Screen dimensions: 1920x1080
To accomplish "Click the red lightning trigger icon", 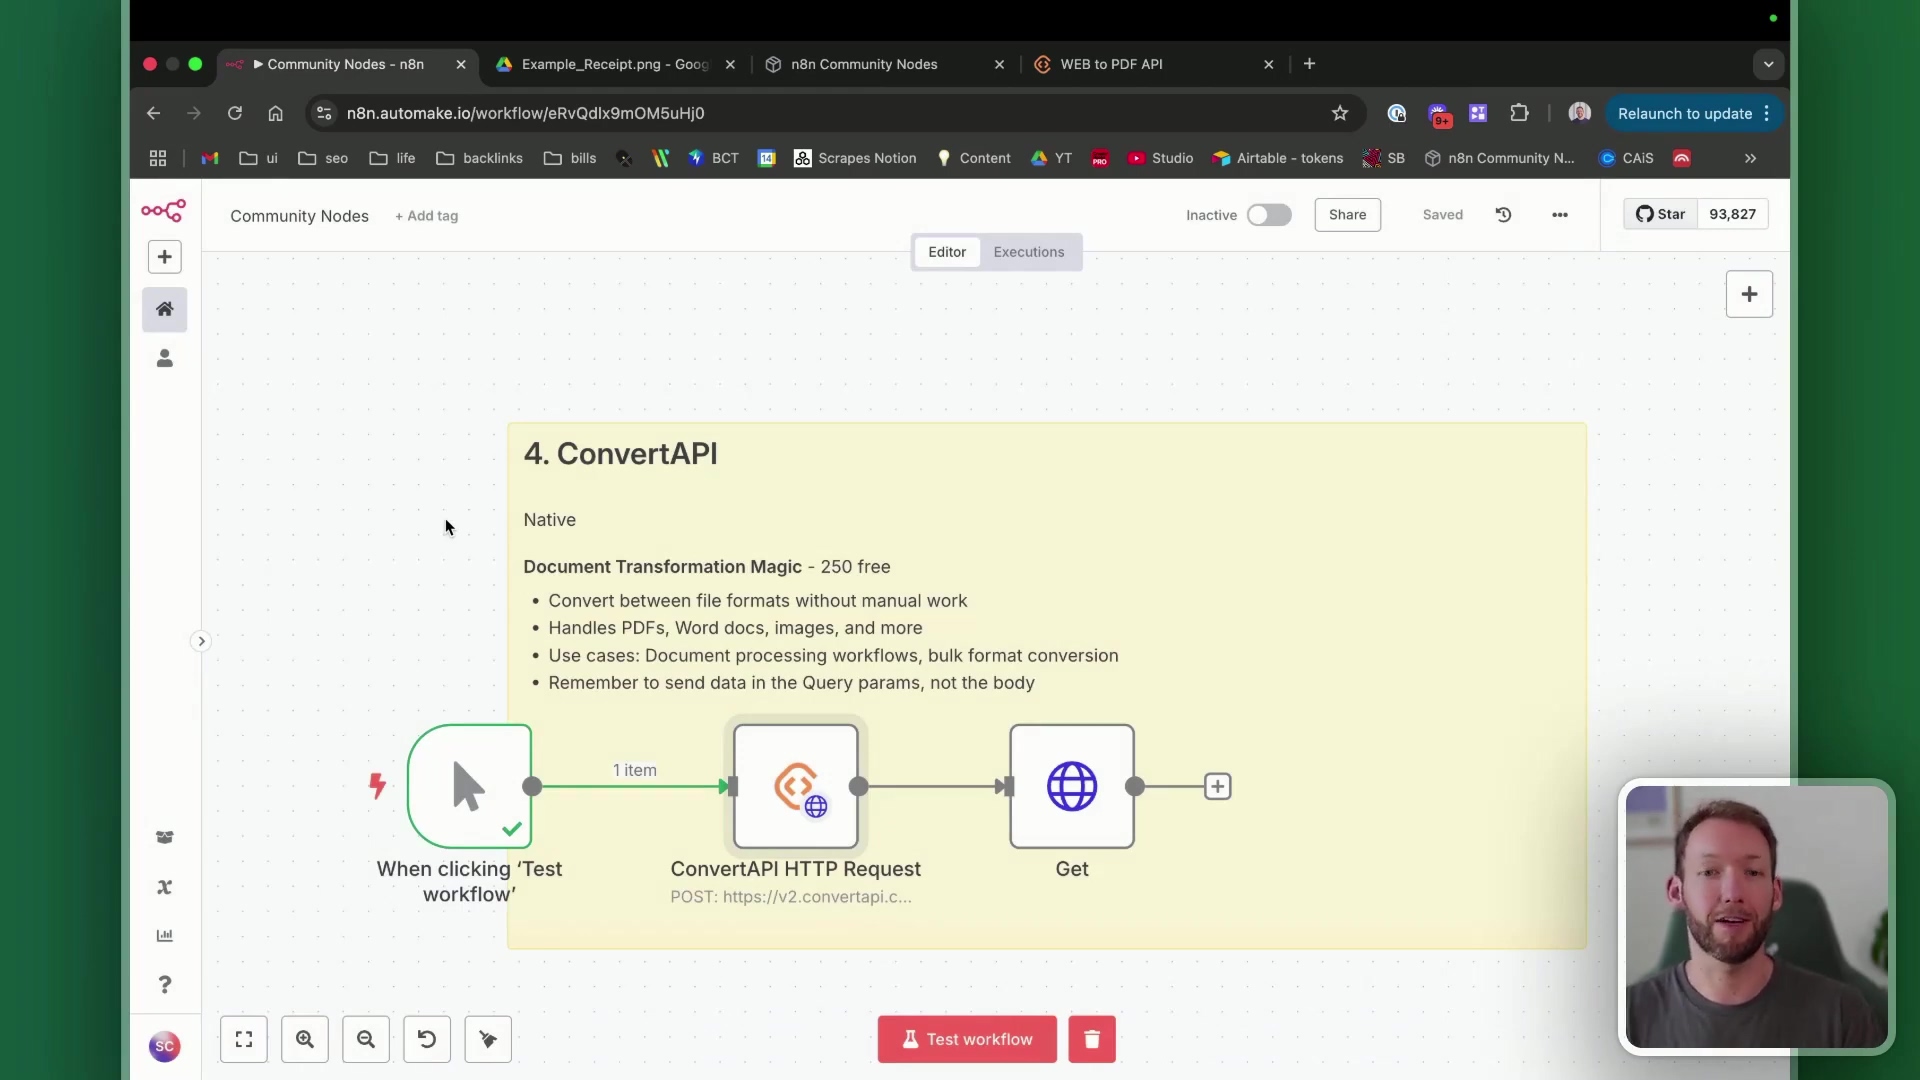I will (377, 786).
